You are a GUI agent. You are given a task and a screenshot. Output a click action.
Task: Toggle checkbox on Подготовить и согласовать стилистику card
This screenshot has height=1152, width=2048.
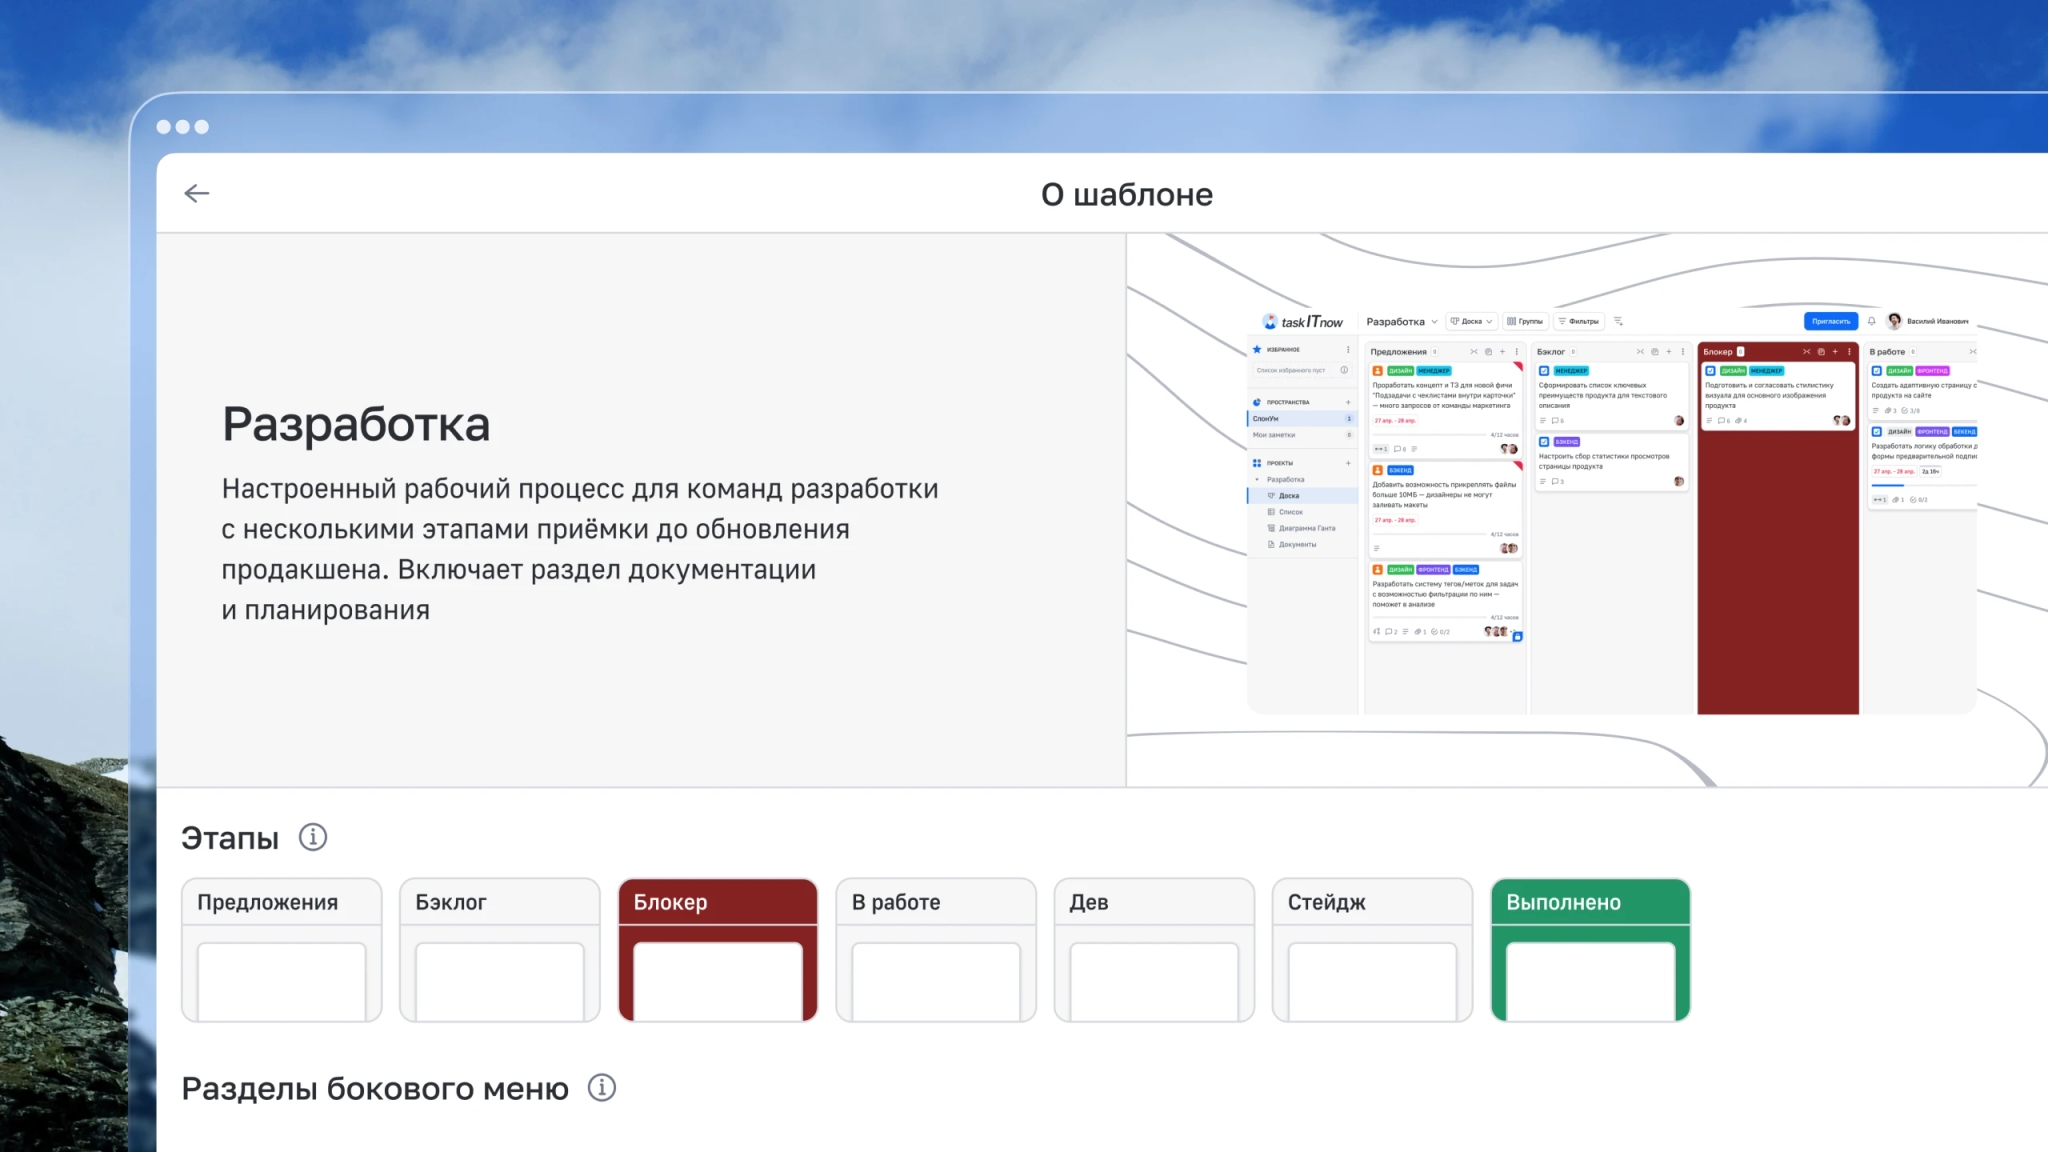point(1710,371)
